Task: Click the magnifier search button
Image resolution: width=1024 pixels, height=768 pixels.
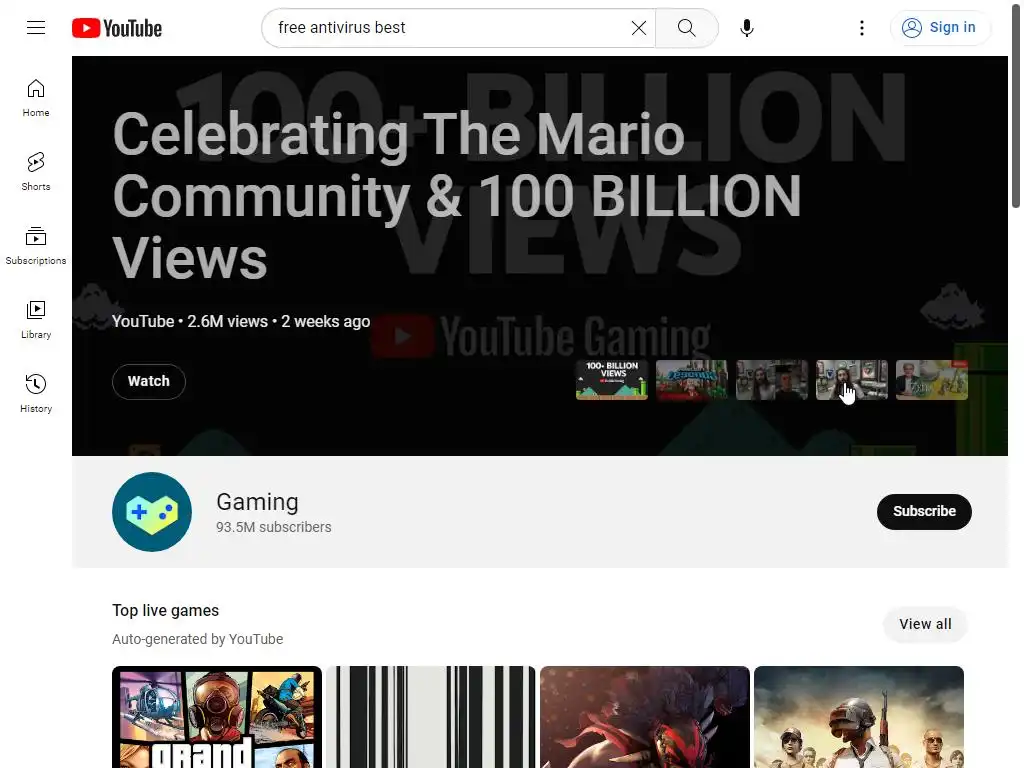Action: 686,27
